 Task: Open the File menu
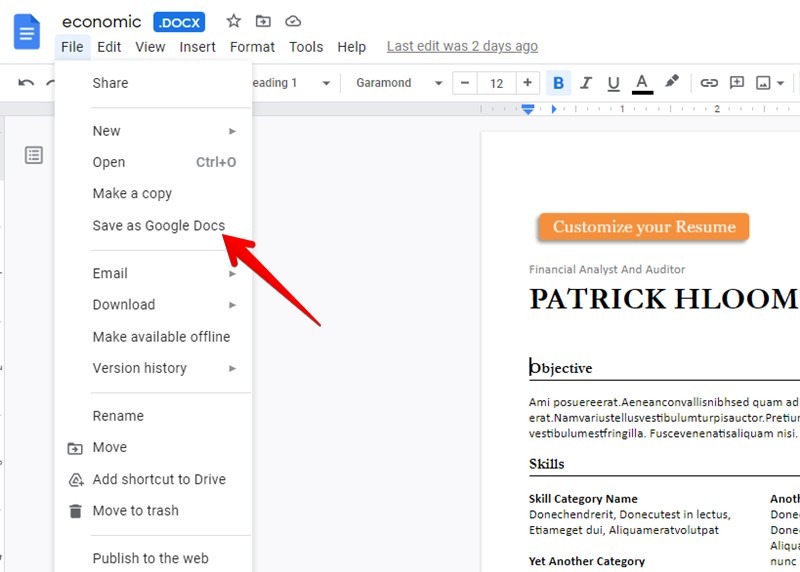click(x=72, y=47)
